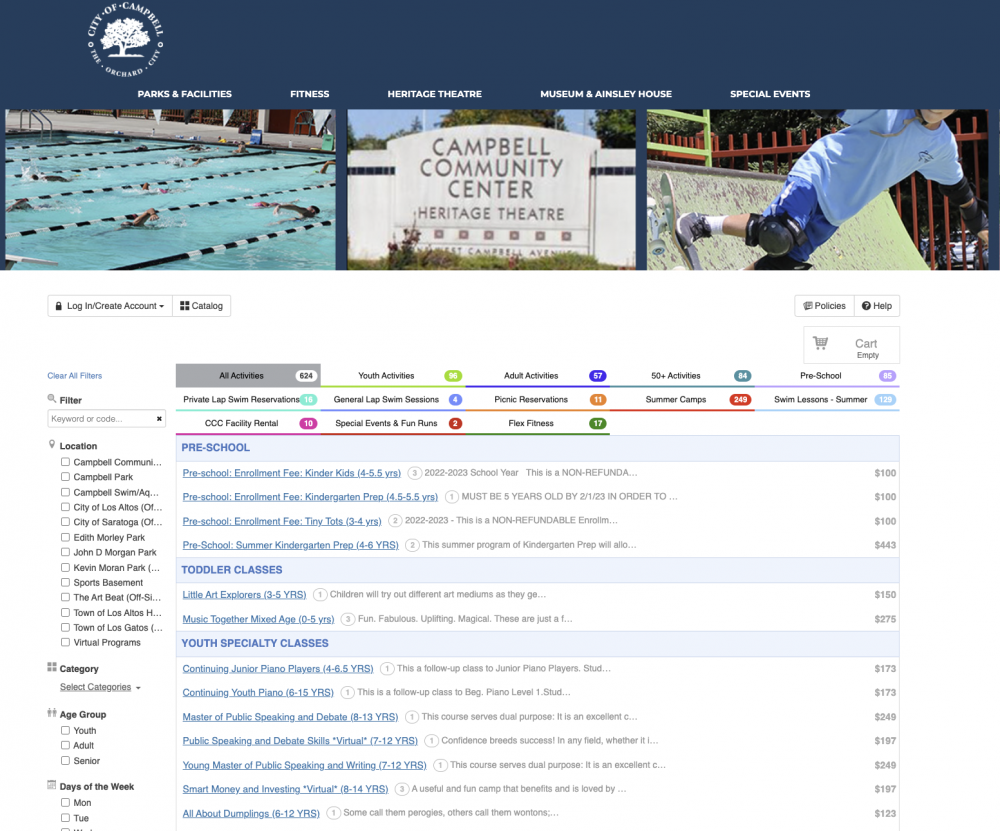Click the count badge beside Summer Kindergarten Prep
The image size is (1000, 831).
pos(413,545)
